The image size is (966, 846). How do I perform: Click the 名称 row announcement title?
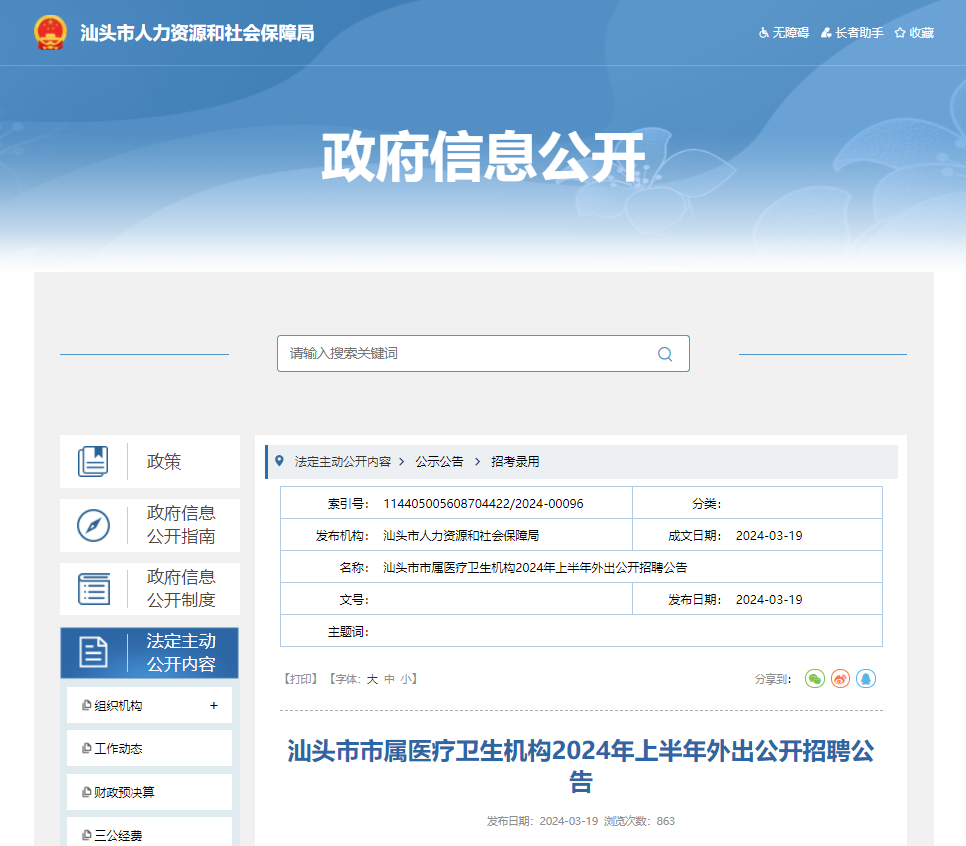click(535, 567)
